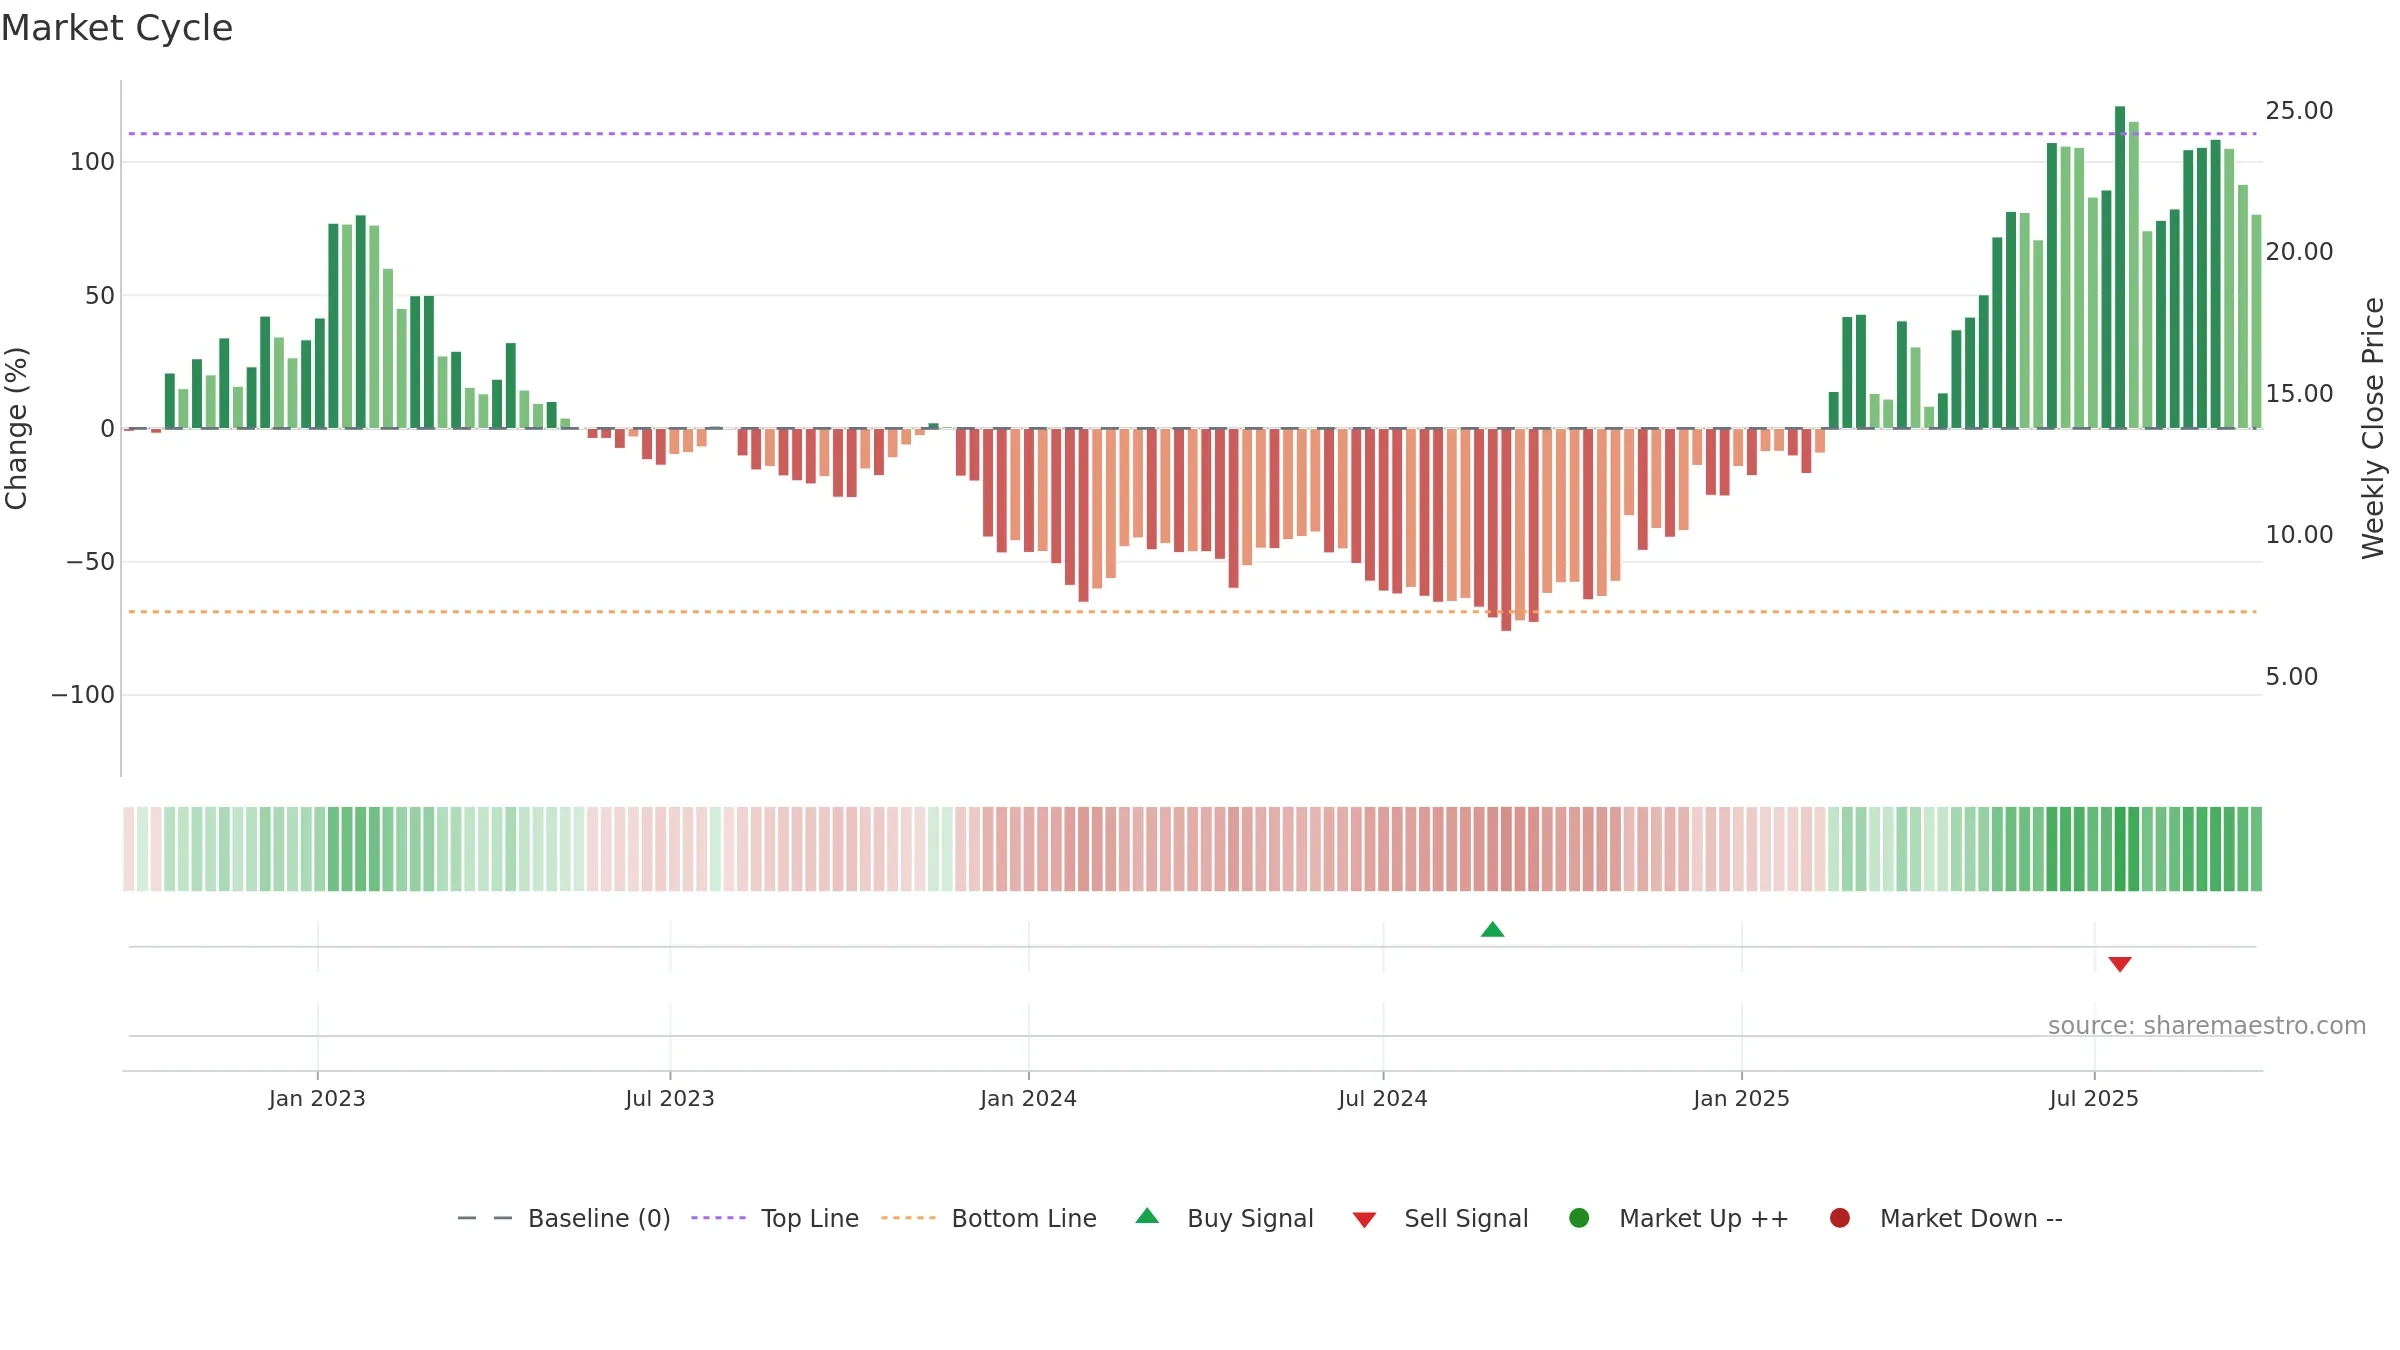Click the Jul 2024 axis label
Viewport: 2400px width, 1350px height.
1383,1099
